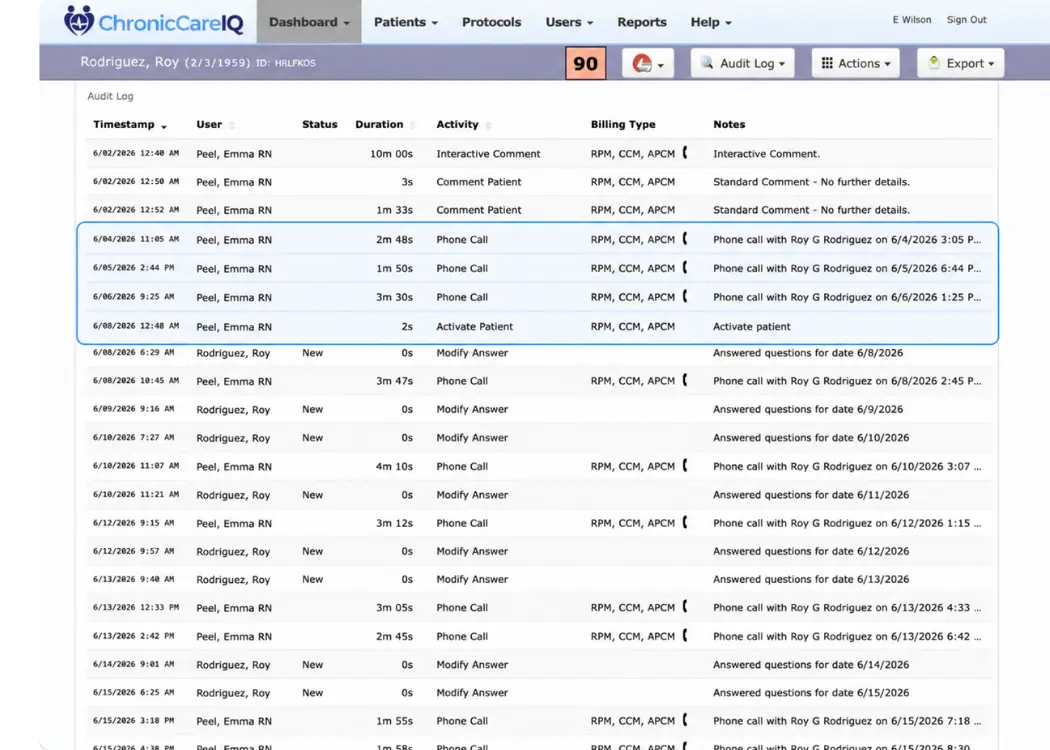Viewport: 1050px width, 750px height.
Task: Click timestamp 6/13/2026 9:40 AM
Action: (133, 579)
